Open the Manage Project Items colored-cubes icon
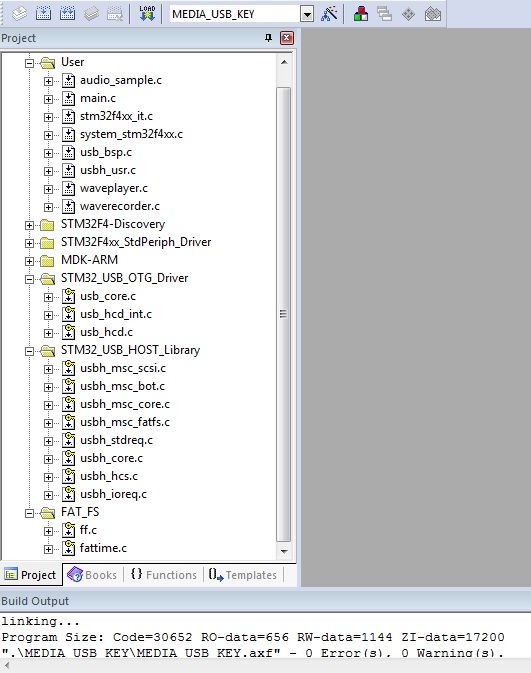The width and height of the screenshot is (531, 673). [361, 14]
